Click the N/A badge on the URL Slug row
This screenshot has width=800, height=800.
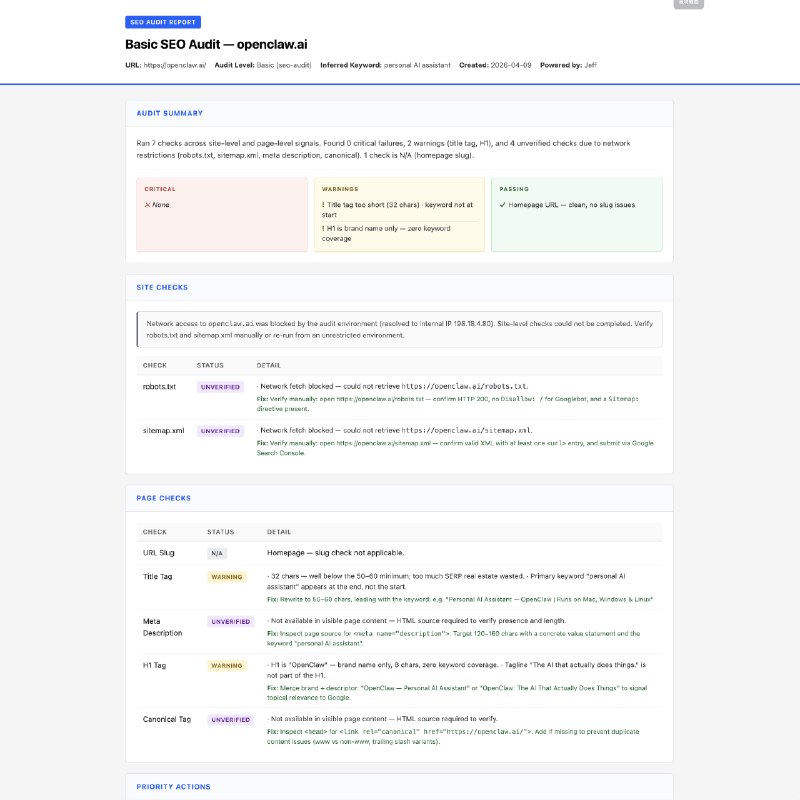[x=217, y=553]
